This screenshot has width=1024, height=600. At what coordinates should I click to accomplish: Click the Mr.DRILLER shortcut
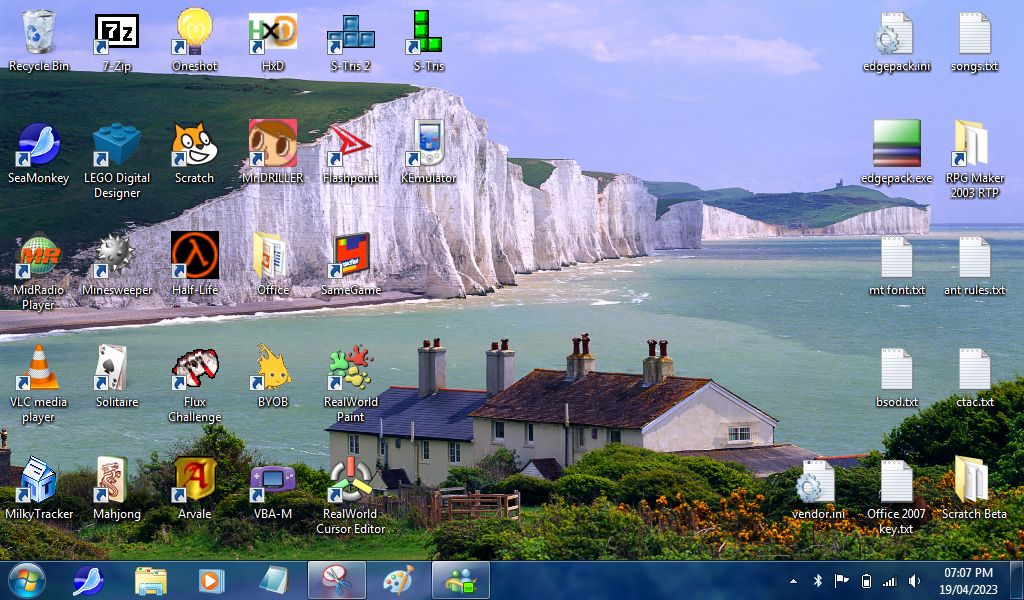272,144
